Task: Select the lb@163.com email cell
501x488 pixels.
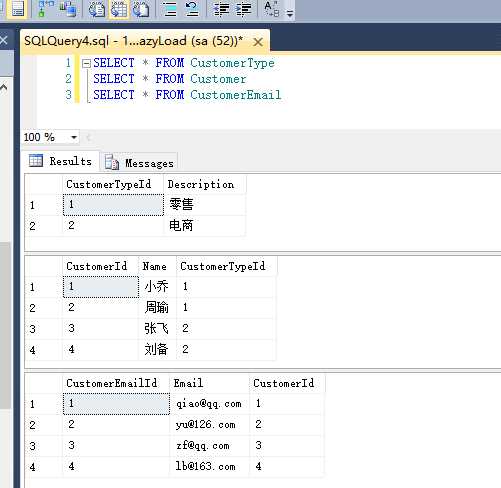Action: tap(210, 467)
